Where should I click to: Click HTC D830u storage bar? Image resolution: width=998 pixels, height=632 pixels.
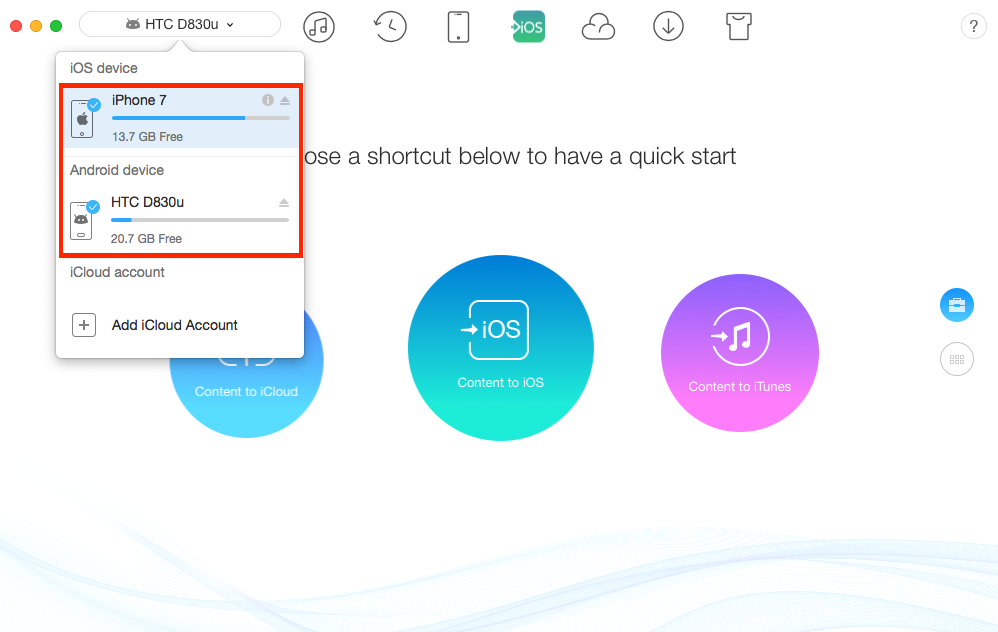pyautogui.click(x=200, y=220)
